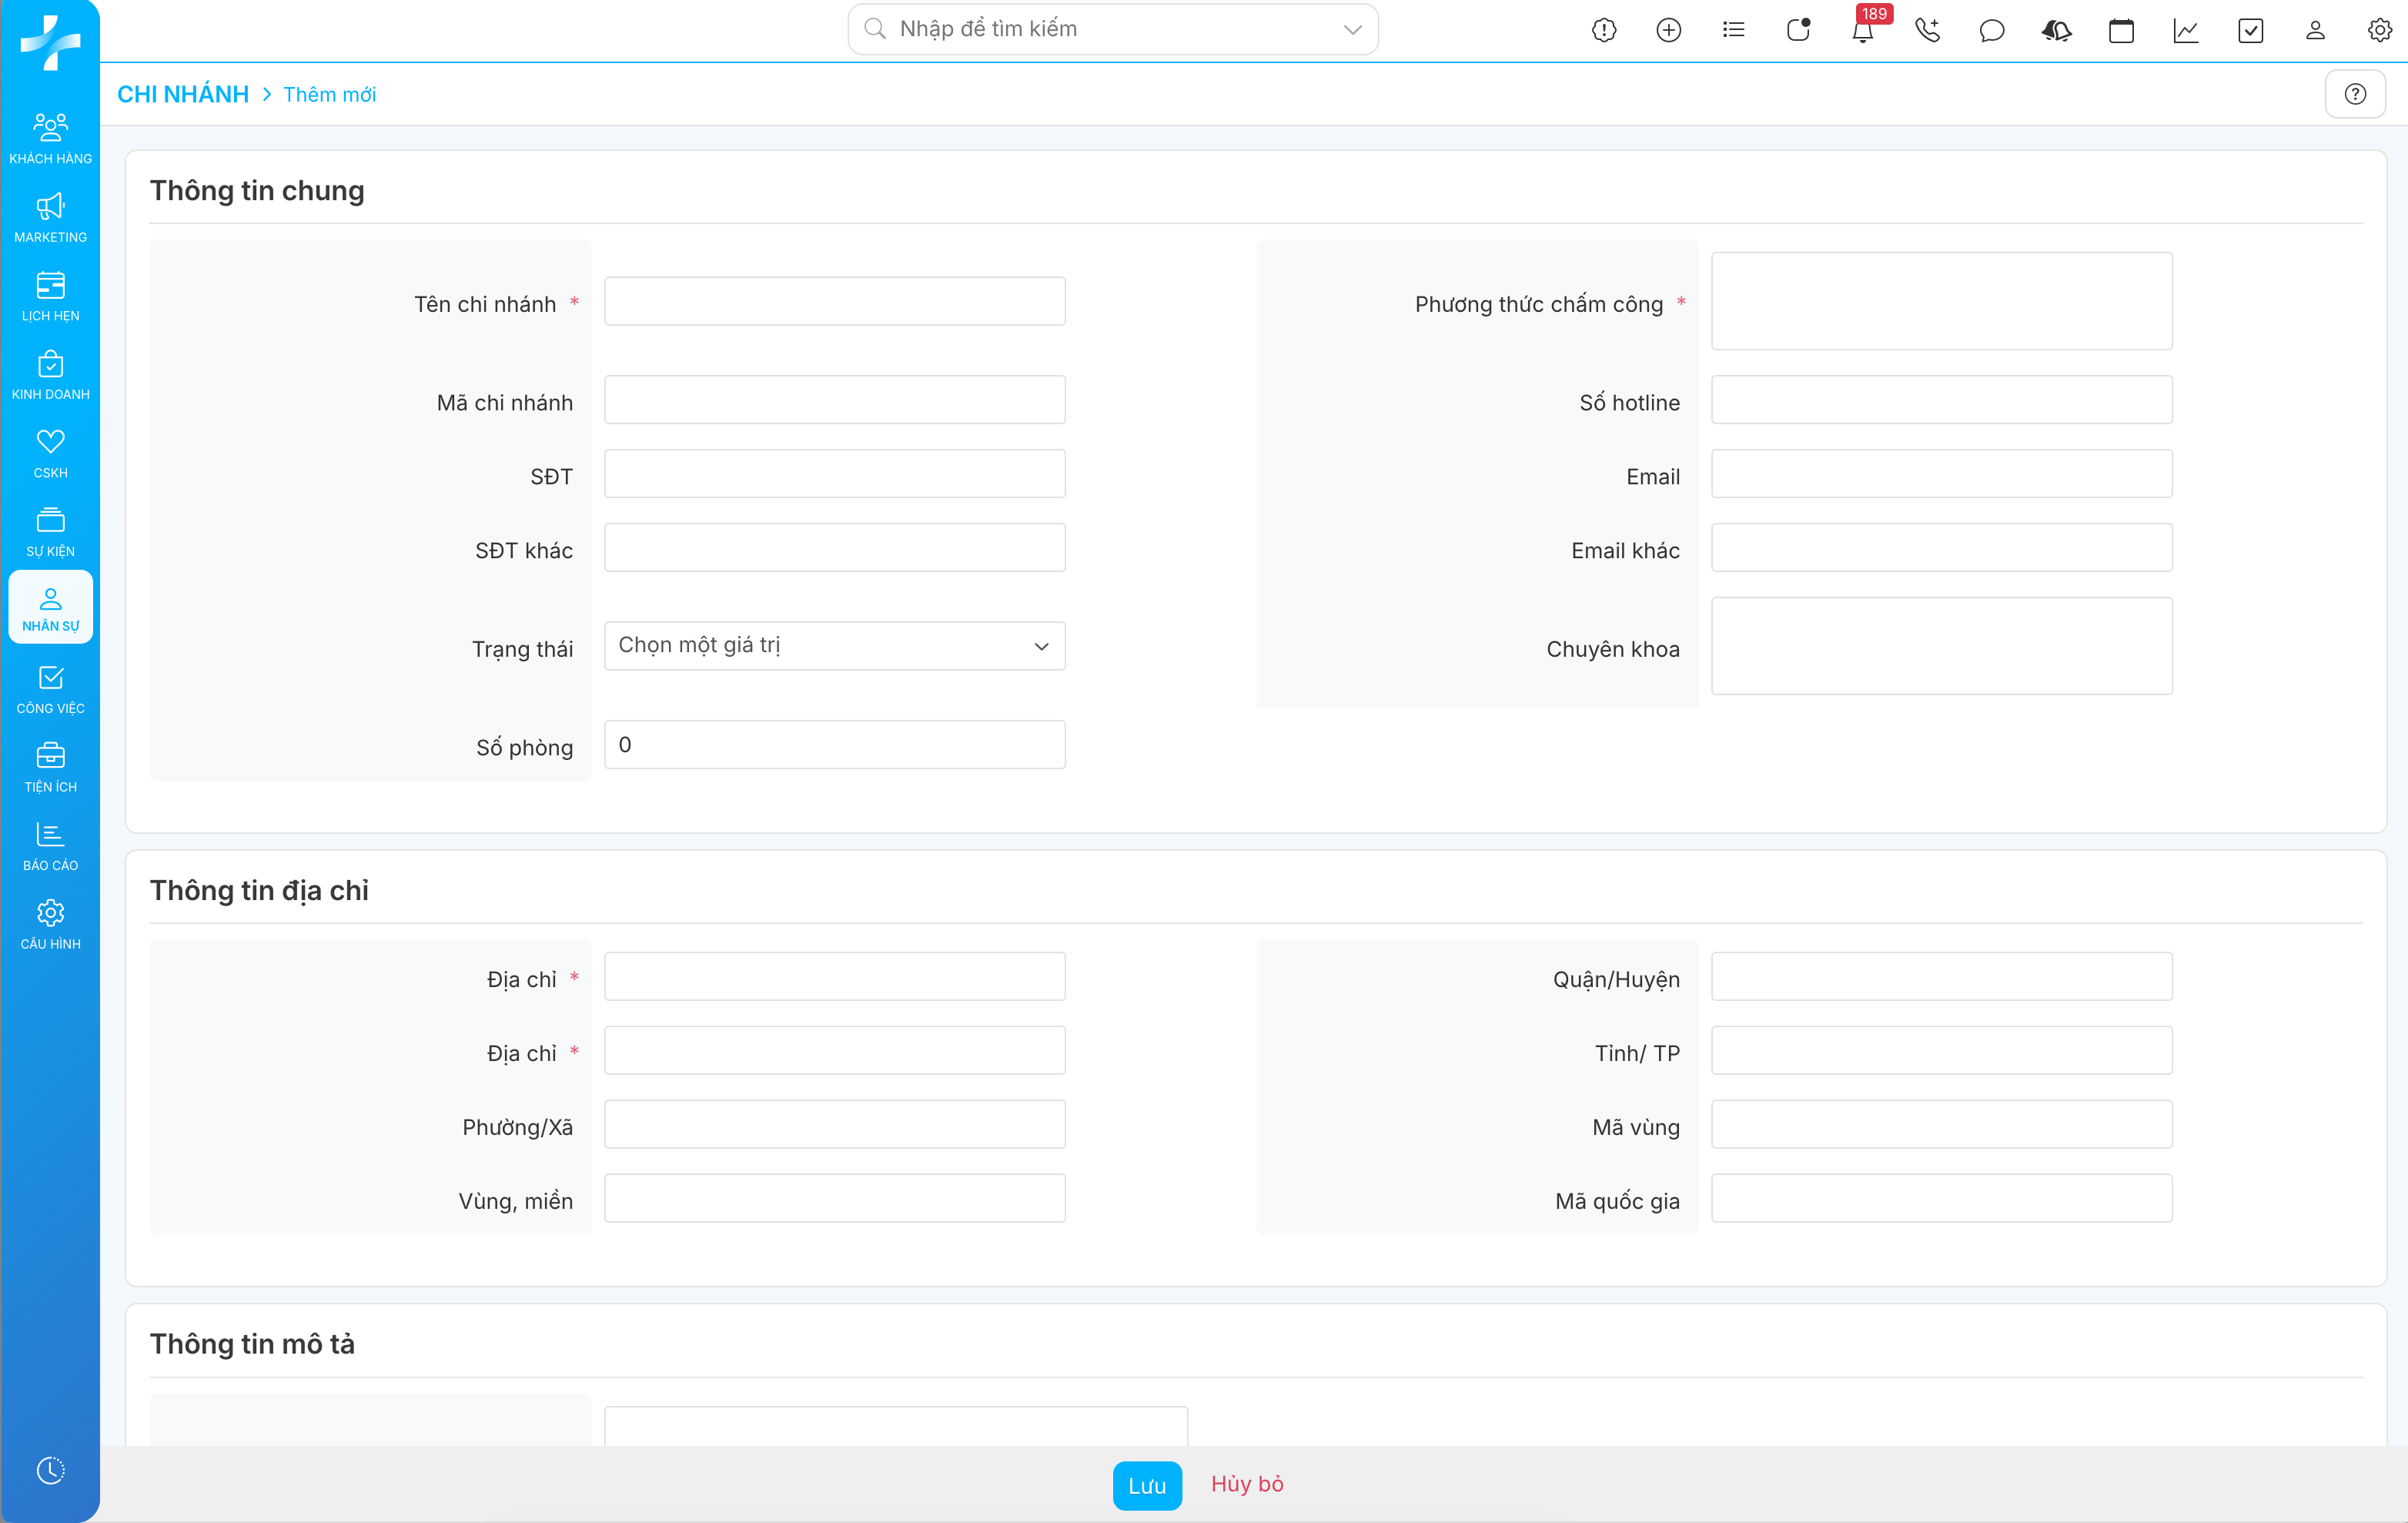Expand the Trạng thái dropdown

point(834,646)
